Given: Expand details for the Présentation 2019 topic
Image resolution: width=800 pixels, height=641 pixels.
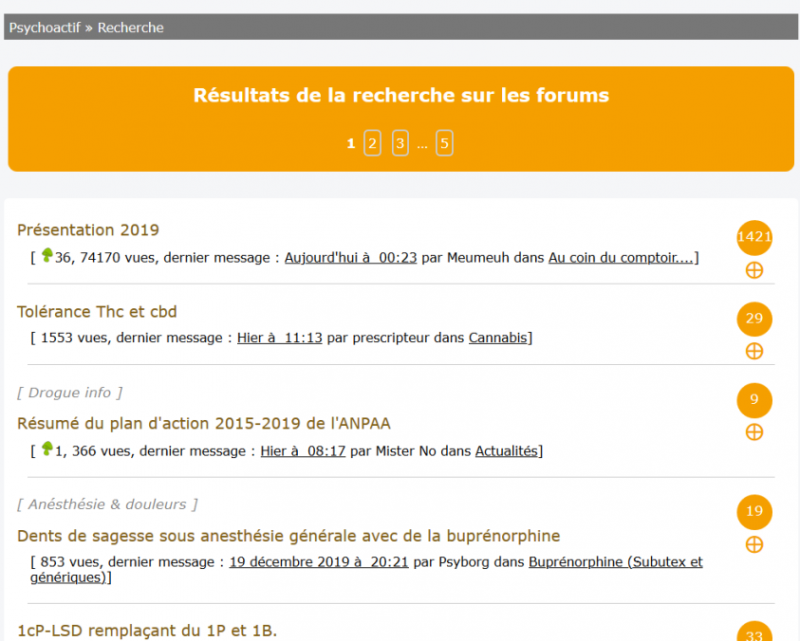Looking at the screenshot, I should pos(754,270).
